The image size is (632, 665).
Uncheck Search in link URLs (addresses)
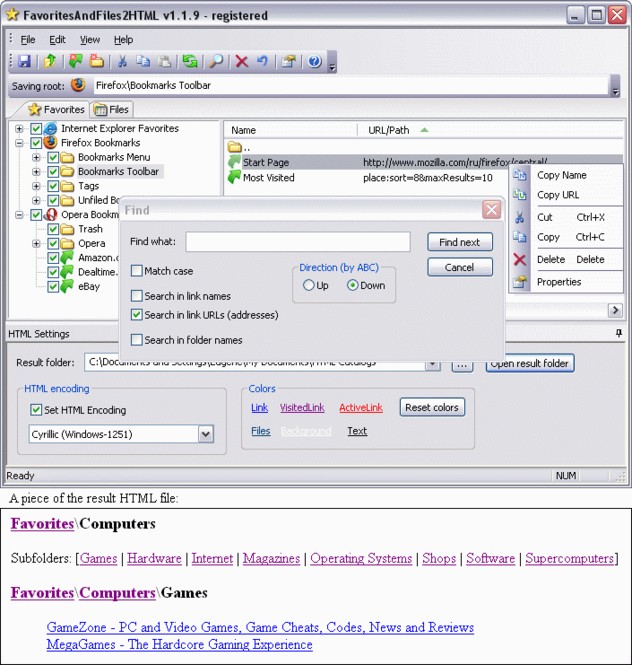click(x=137, y=315)
